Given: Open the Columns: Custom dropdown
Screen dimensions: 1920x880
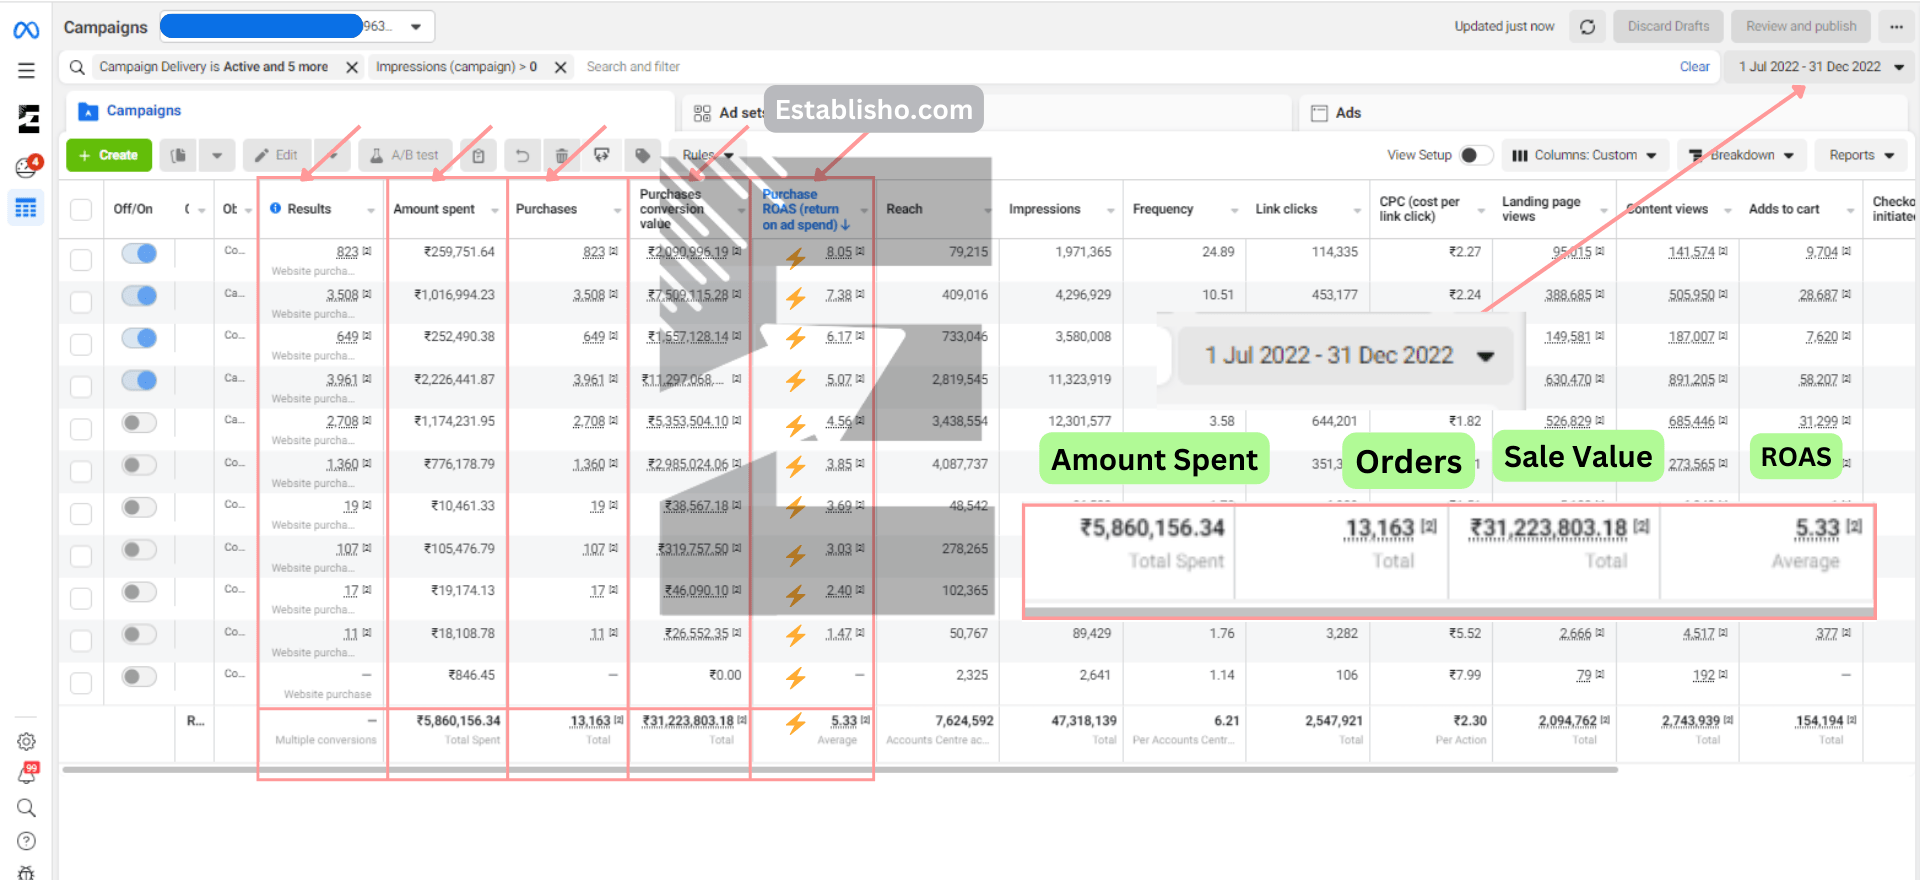Looking at the screenshot, I should pos(1585,155).
